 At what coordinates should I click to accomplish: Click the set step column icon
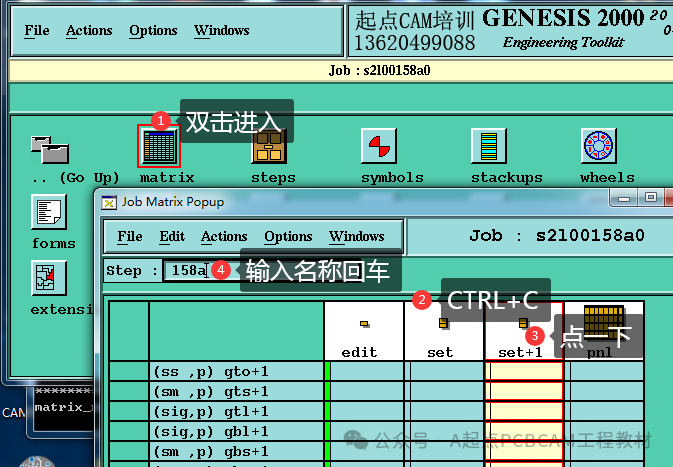coord(443,323)
